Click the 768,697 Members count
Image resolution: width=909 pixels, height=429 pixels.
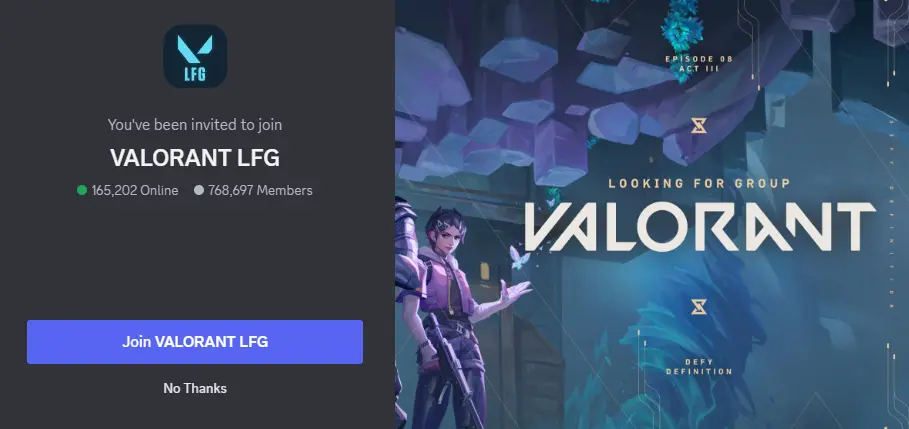click(x=260, y=190)
